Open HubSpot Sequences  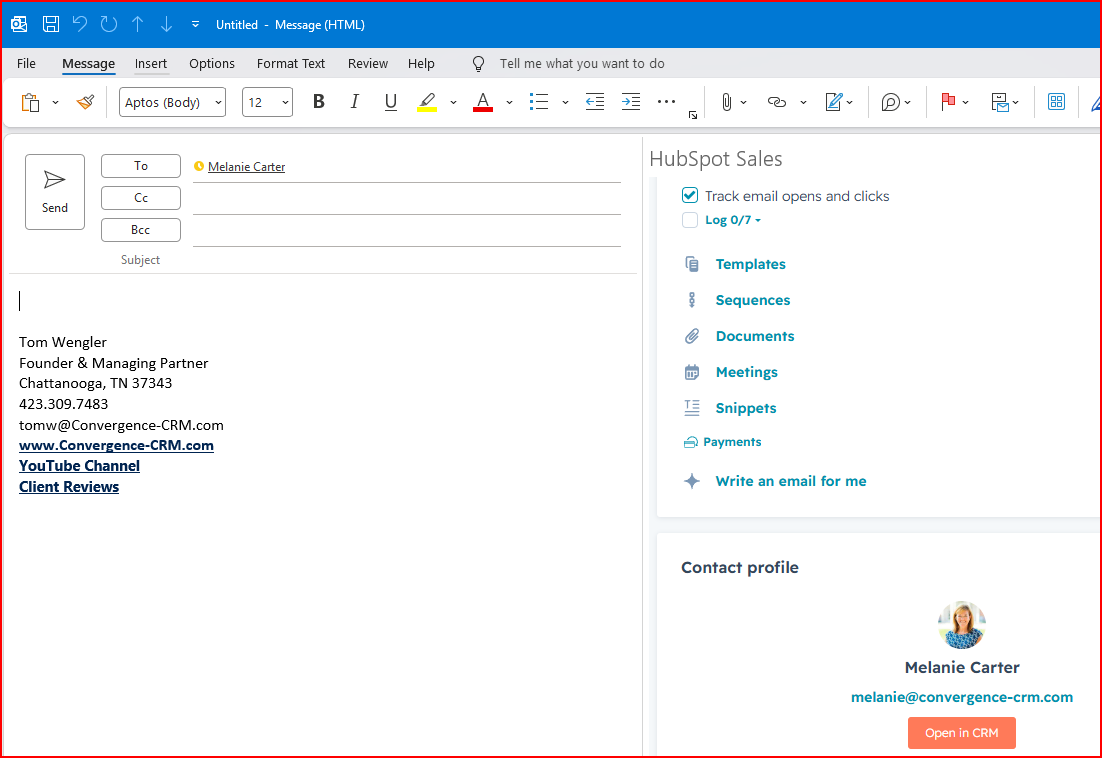[x=753, y=300]
